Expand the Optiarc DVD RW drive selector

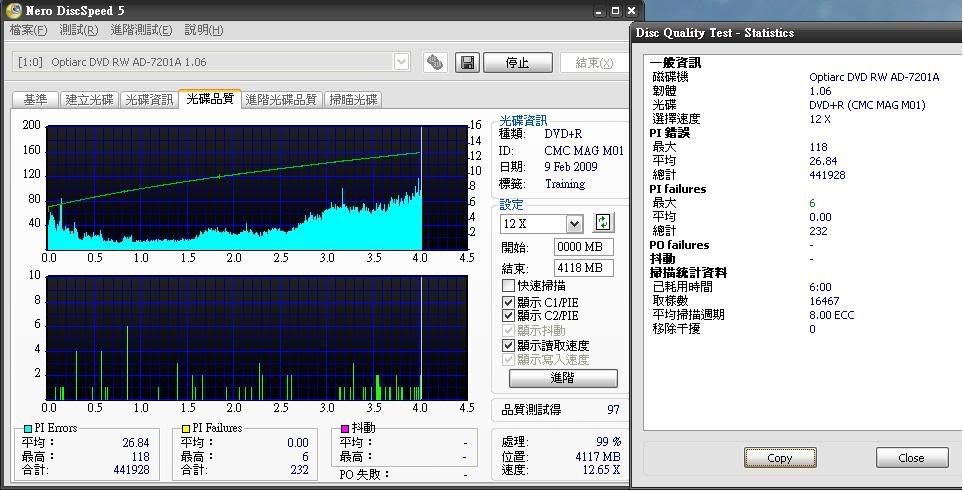[x=401, y=62]
